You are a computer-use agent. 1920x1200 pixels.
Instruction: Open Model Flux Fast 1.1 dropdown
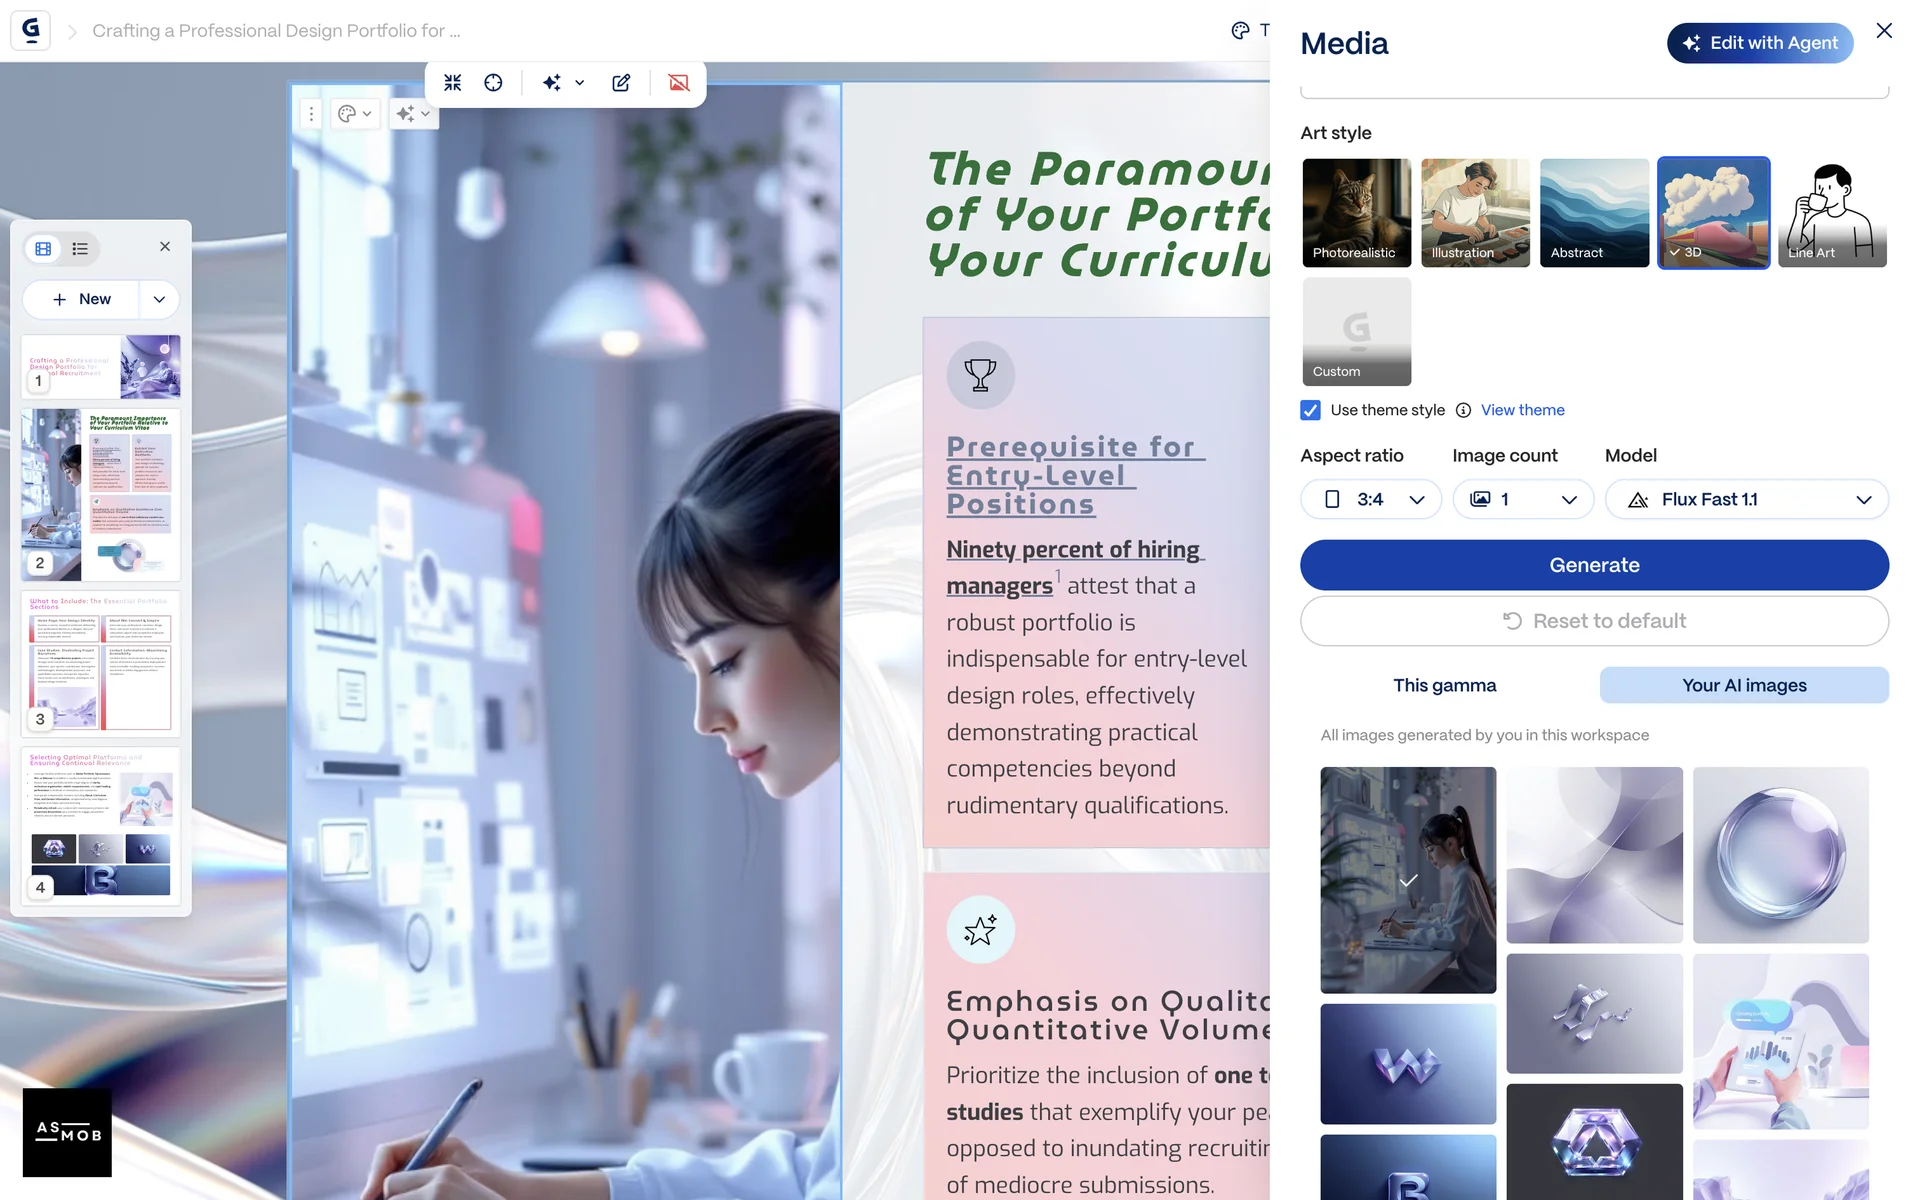tap(1745, 499)
